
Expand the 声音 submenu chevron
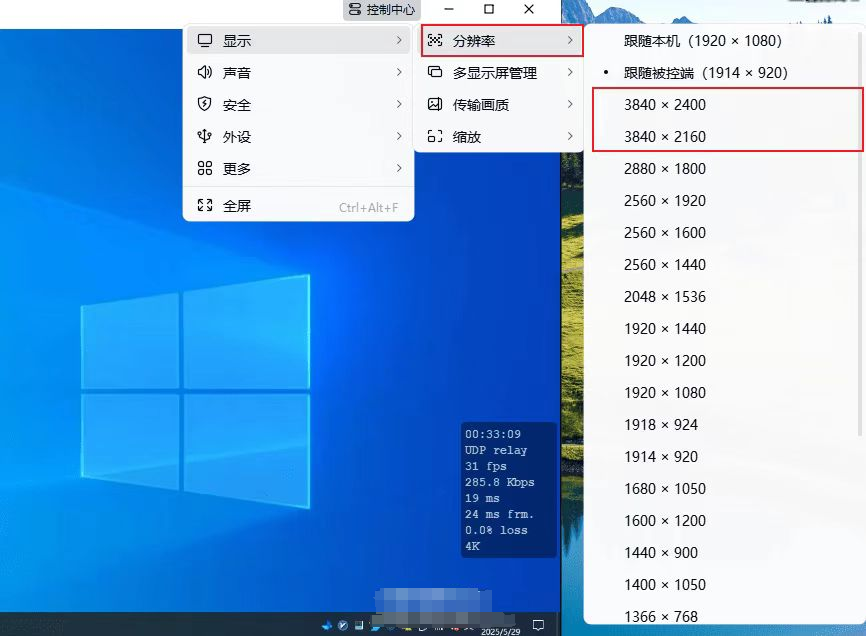pos(399,73)
